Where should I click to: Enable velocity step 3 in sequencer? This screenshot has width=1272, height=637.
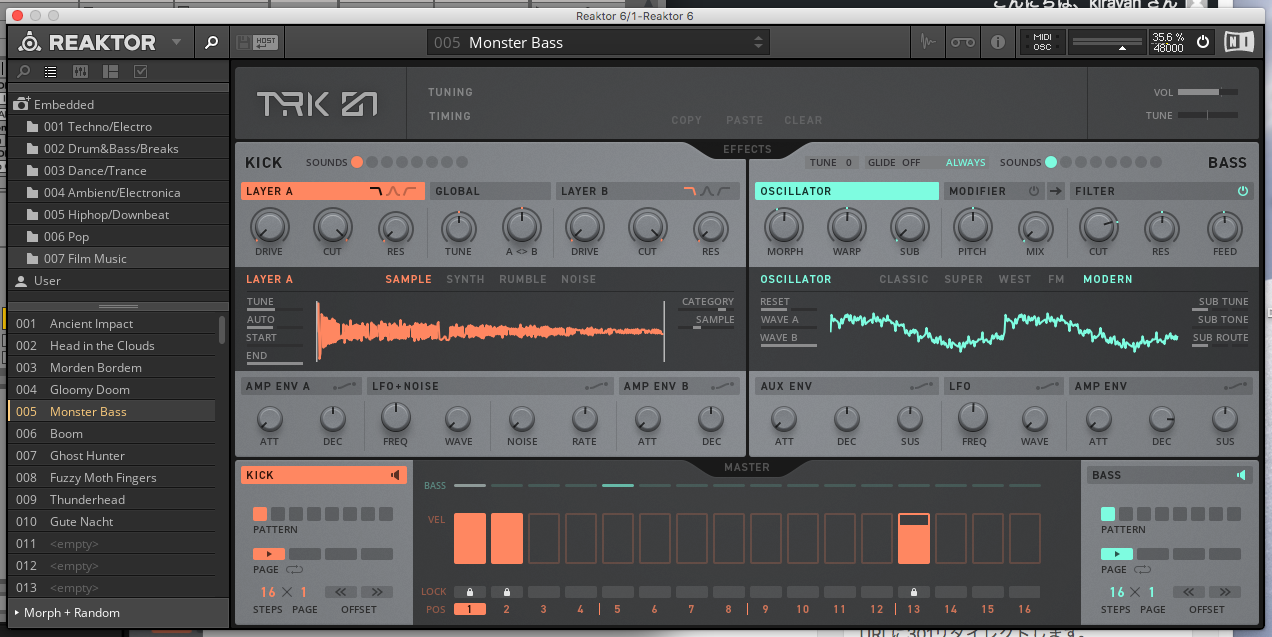544,538
